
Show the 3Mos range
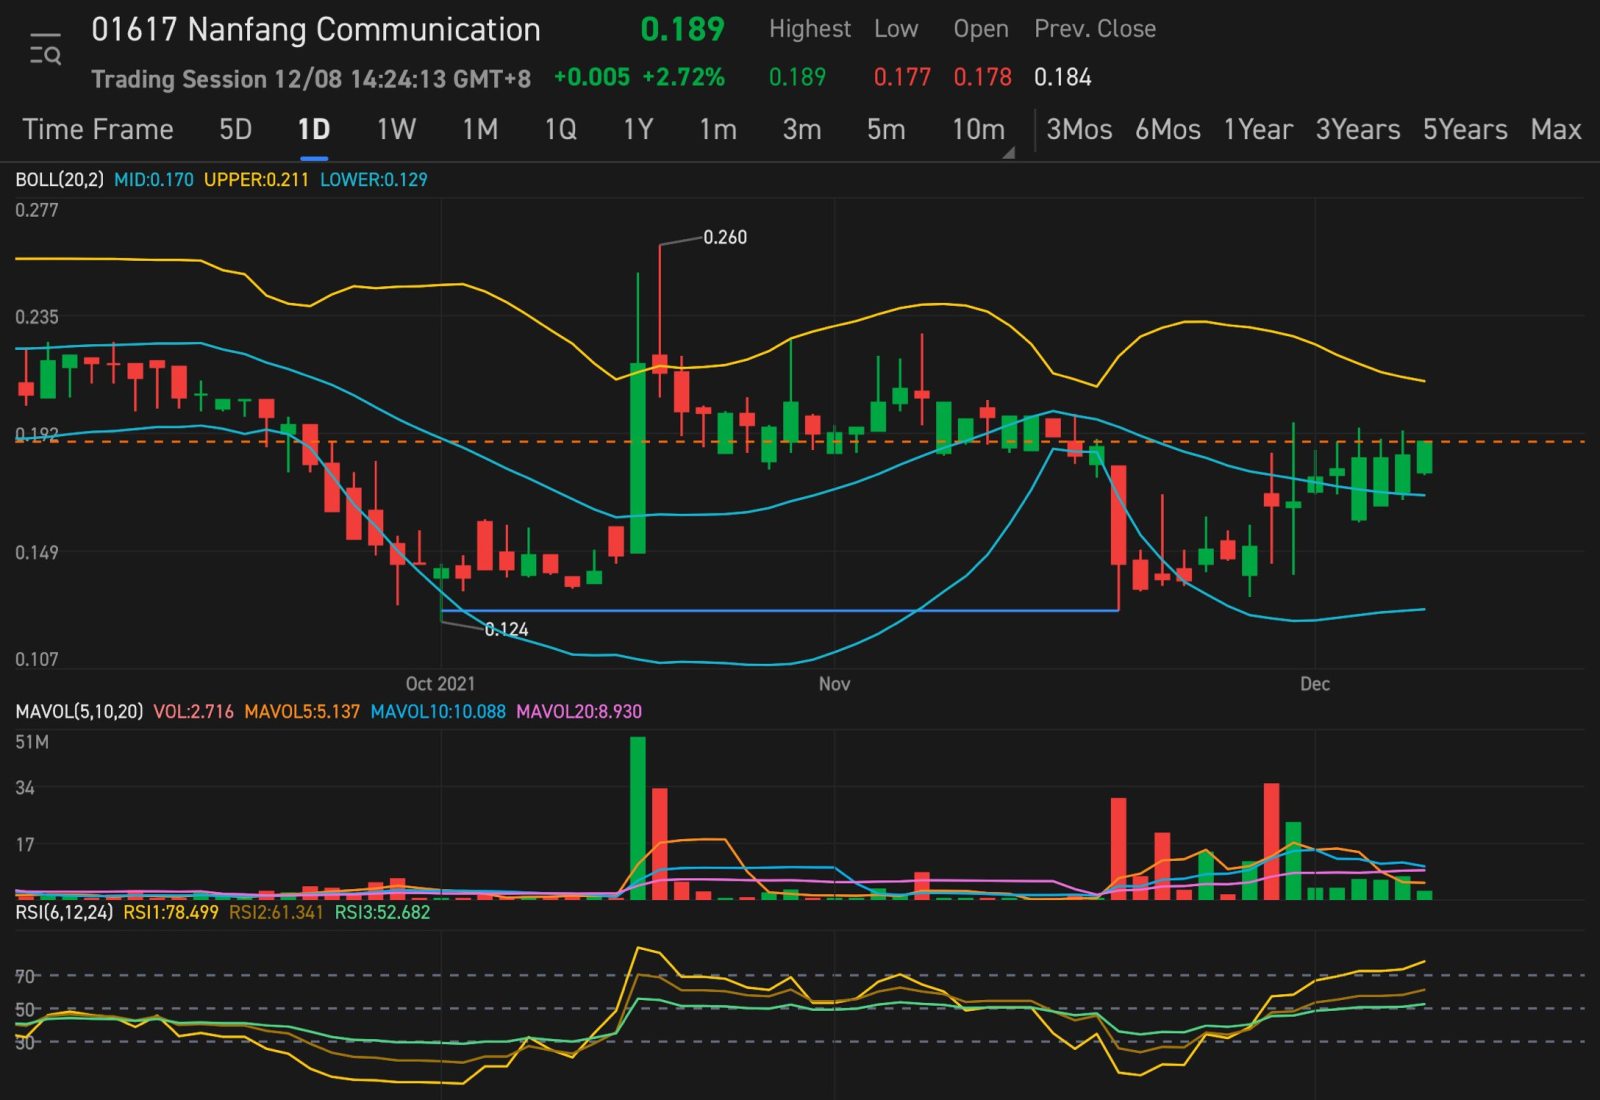(1079, 130)
